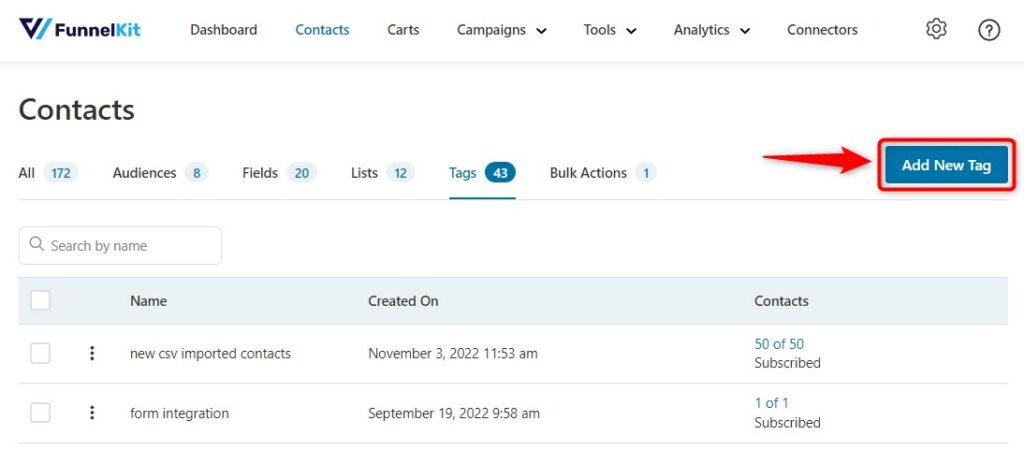Screen dimensions: 1024x450
Task: Expand the Analytics dropdown menu
Action: pyautogui.click(x=712, y=30)
